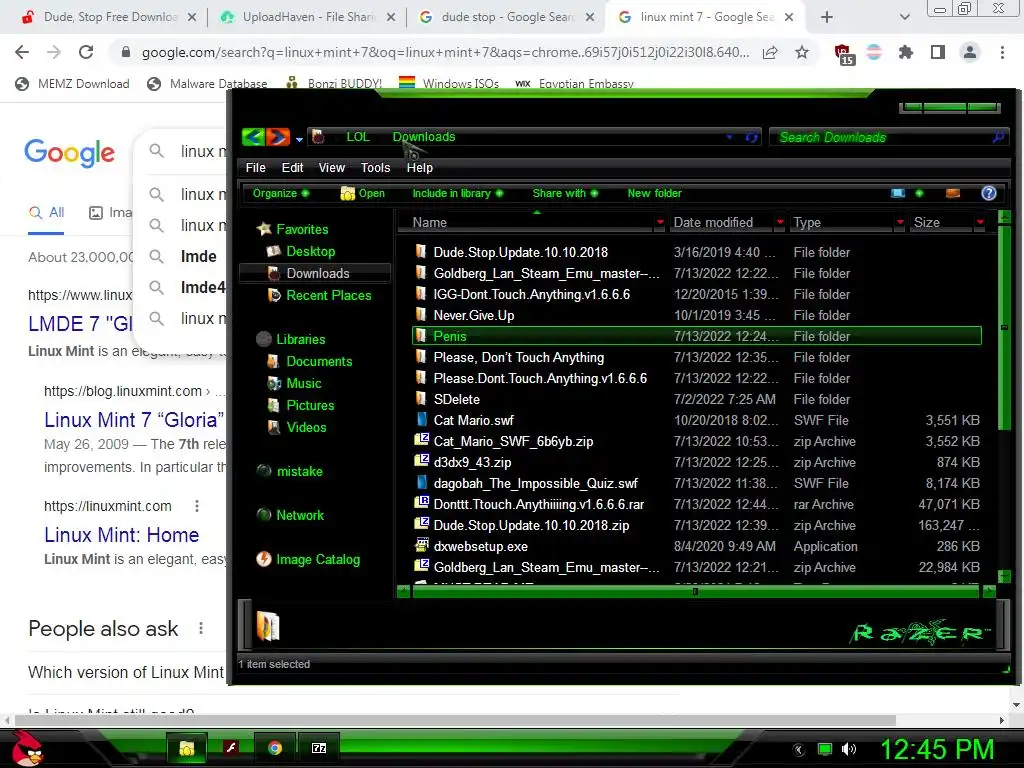This screenshot has height=768, width=1024.
Task: Click the Flash taskbar icon
Action: coord(231,748)
